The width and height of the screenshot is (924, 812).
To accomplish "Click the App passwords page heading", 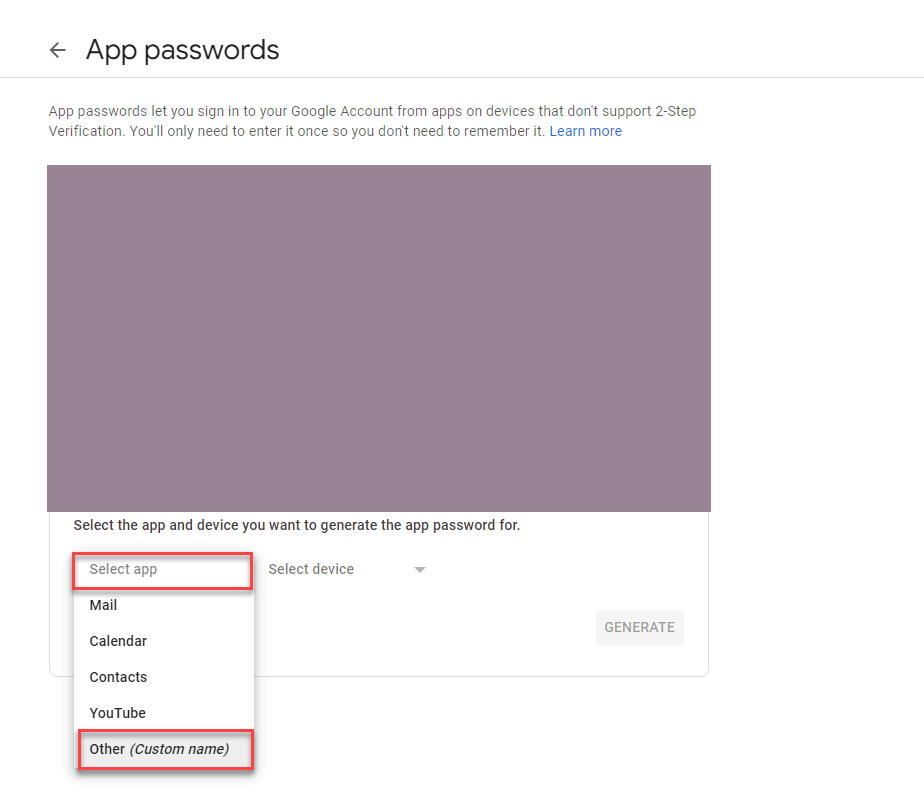I will (182, 50).
